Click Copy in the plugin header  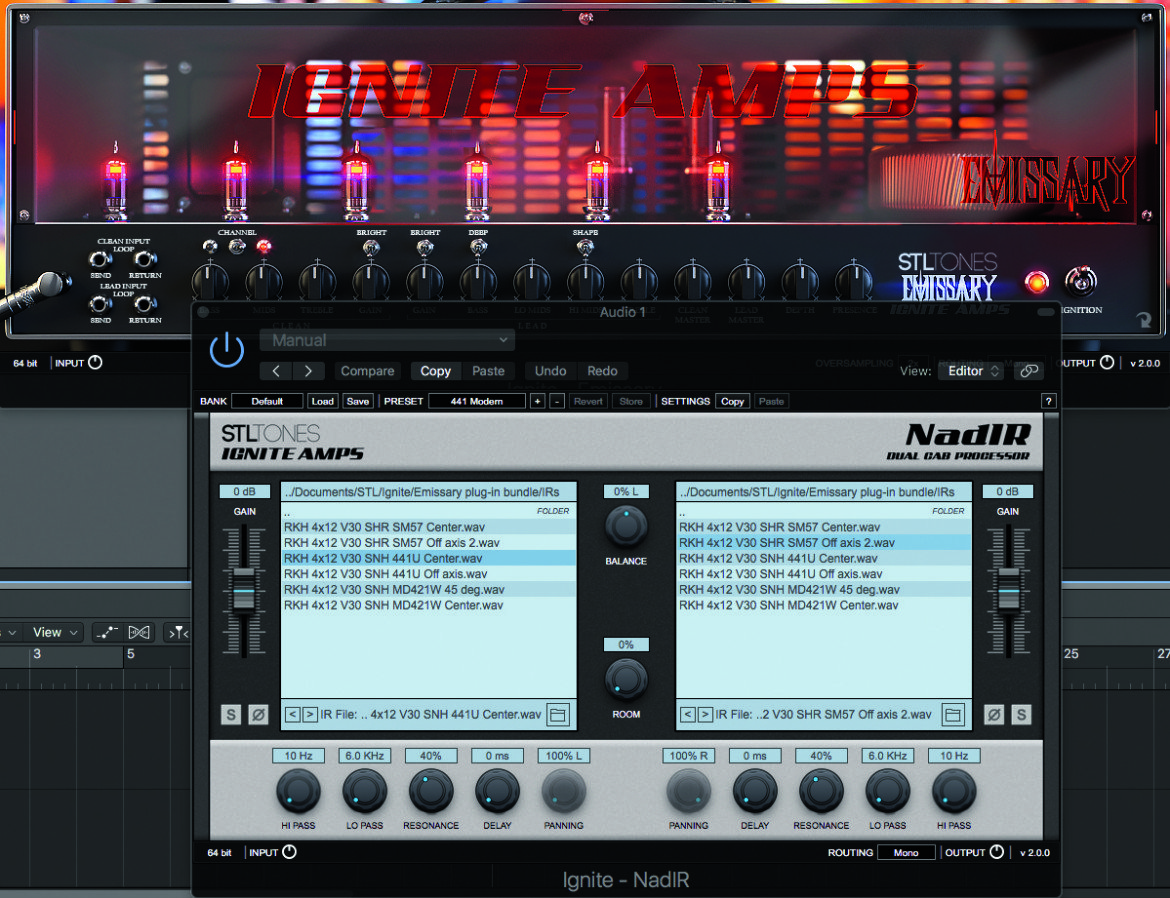pos(435,371)
